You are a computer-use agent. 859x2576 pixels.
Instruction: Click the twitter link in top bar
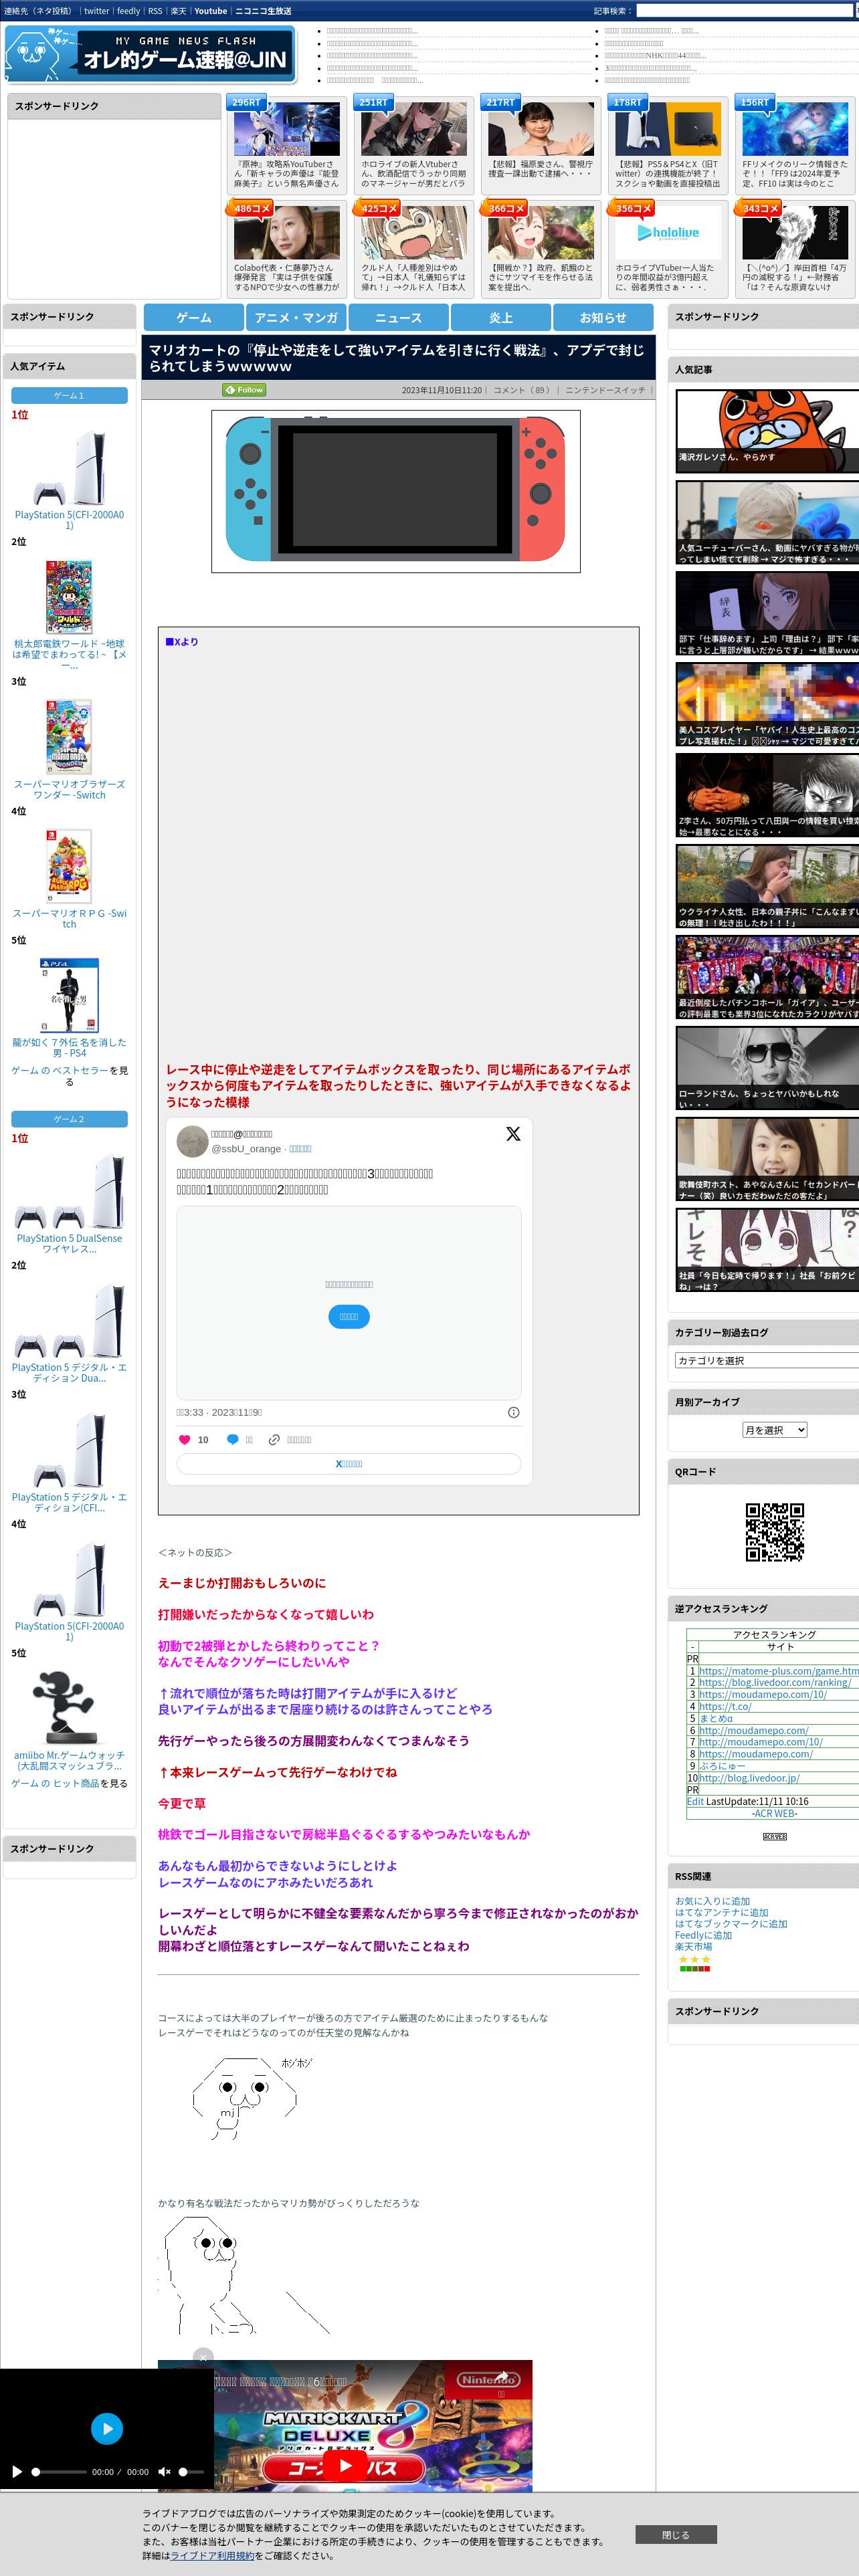(x=96, y=11)
